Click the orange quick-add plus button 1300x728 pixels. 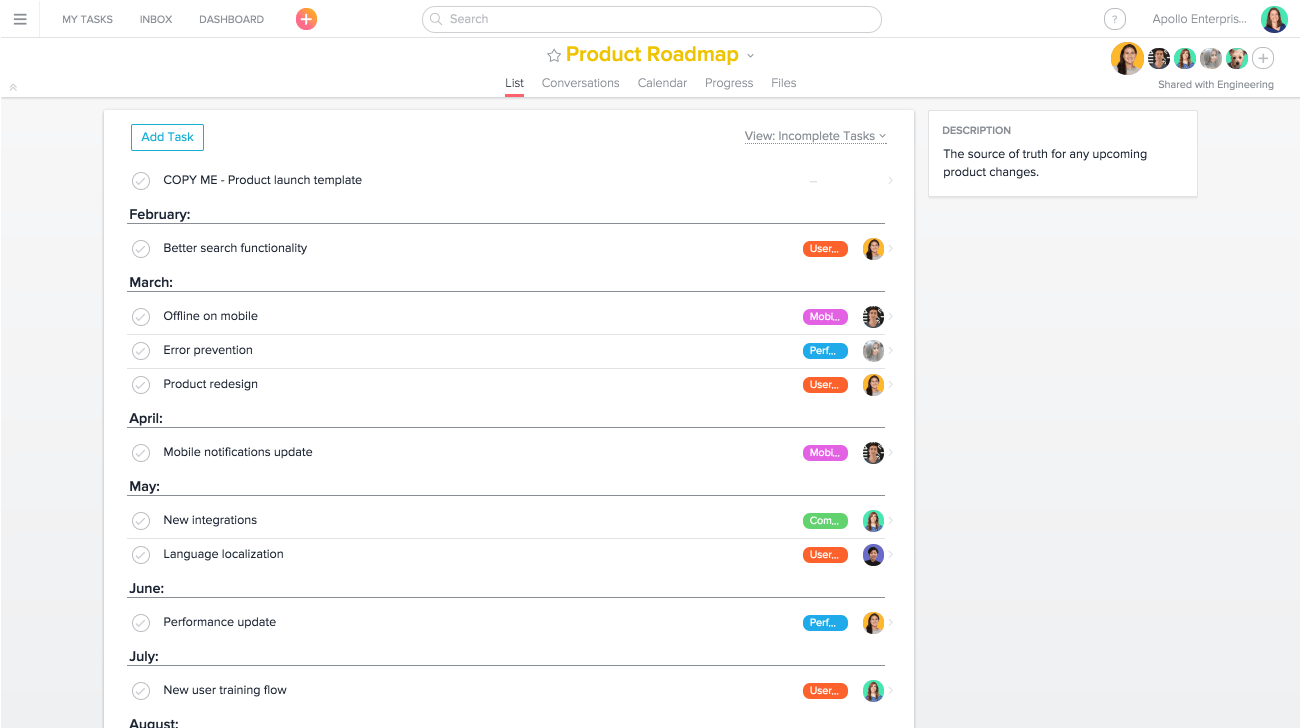point(306,18)
